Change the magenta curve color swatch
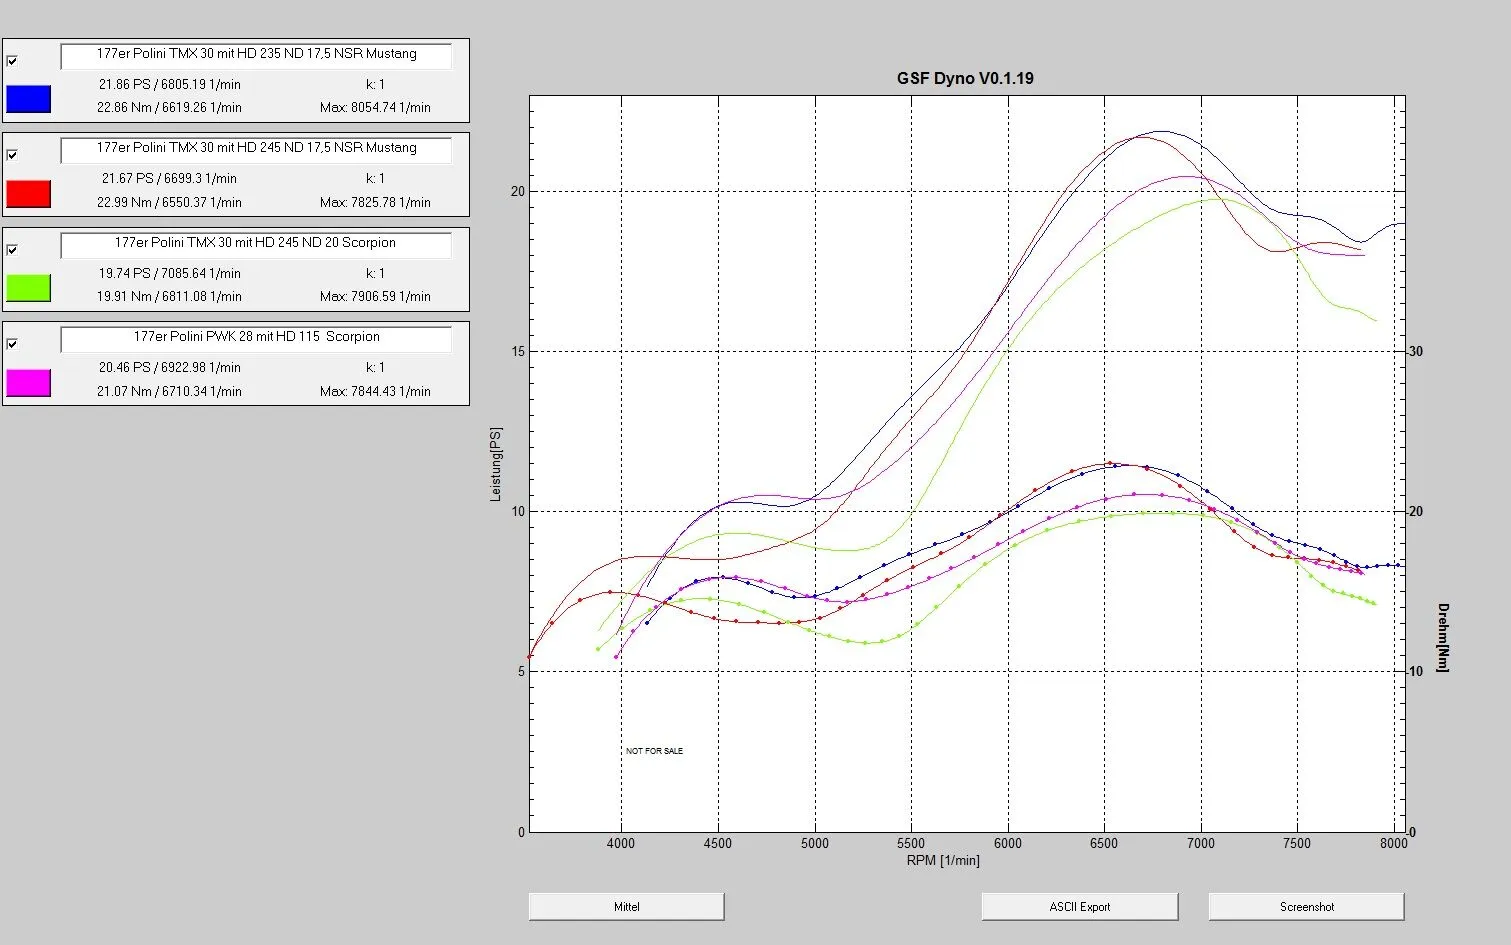This screenshot has height=945, width=1511. coord(28,383)
